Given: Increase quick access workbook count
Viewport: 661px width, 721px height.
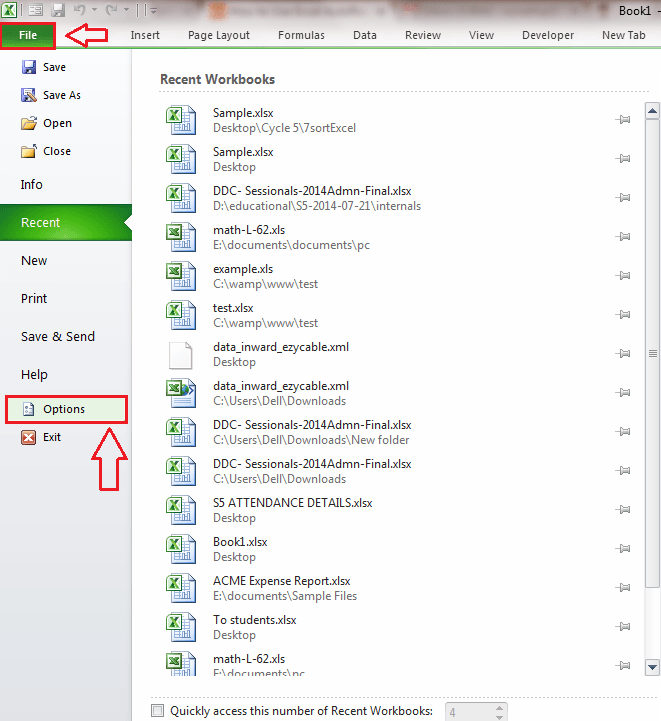Looking at the screenshot, I should click(500, 708).
